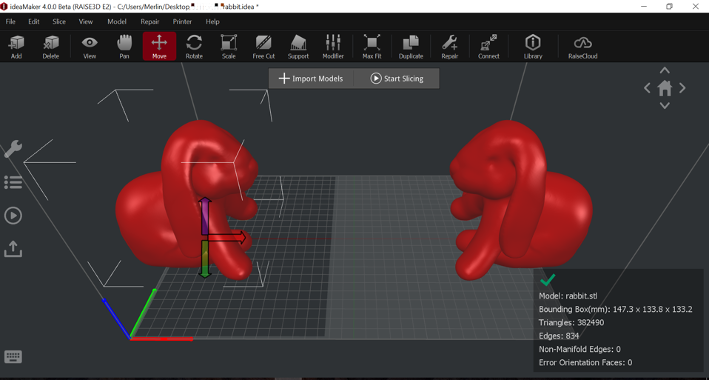
Task: Open the RaiseCloud icon
Action: pos(583,47)
